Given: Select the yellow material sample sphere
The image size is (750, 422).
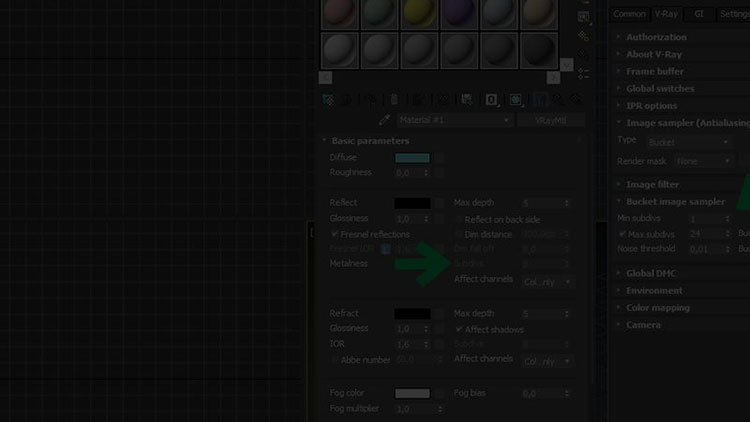Looking at the screenshot, I should (x=420, y=12).
